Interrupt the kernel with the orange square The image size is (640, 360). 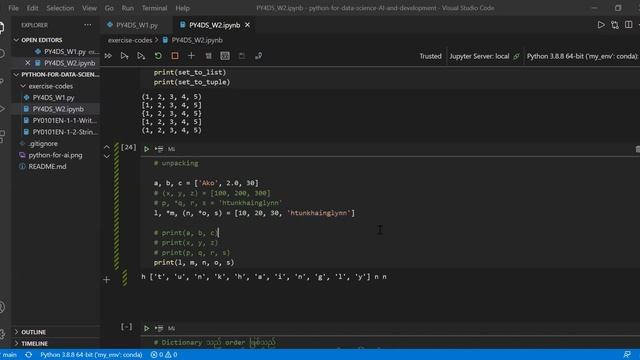175,56
